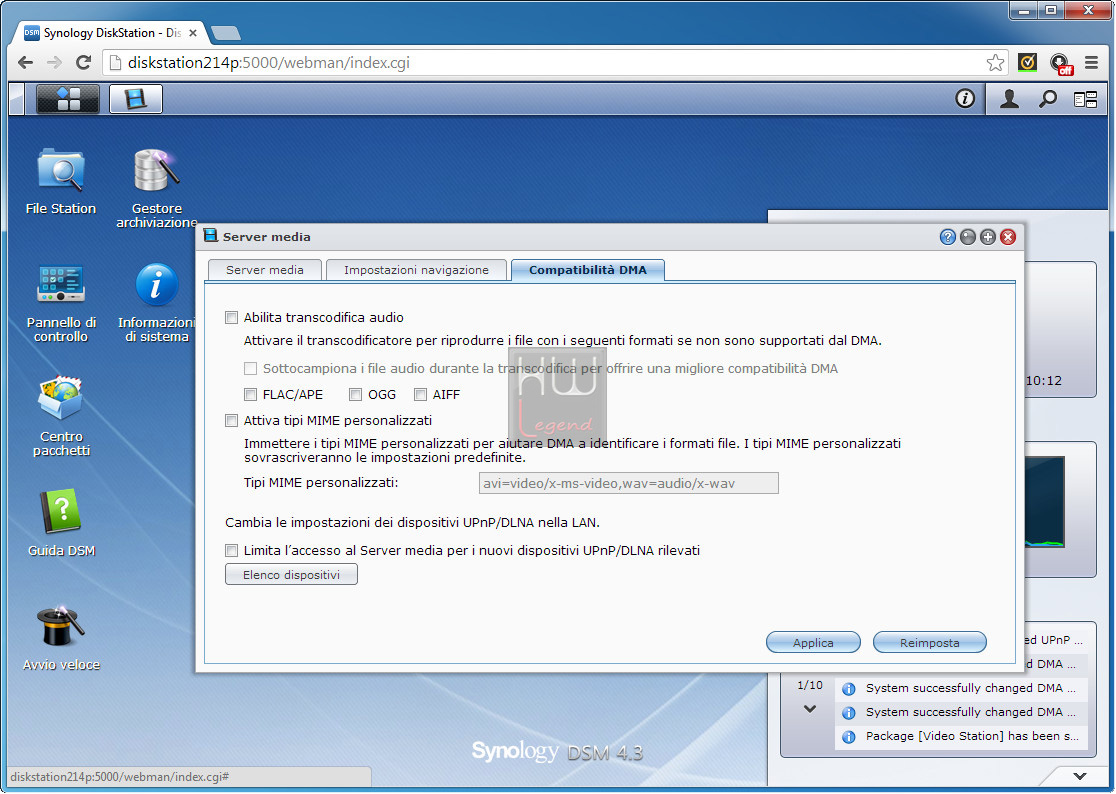This screenshot has height=794, width=1116.
Task: Open DSM search magnifier
Action: coord(1047,99)
